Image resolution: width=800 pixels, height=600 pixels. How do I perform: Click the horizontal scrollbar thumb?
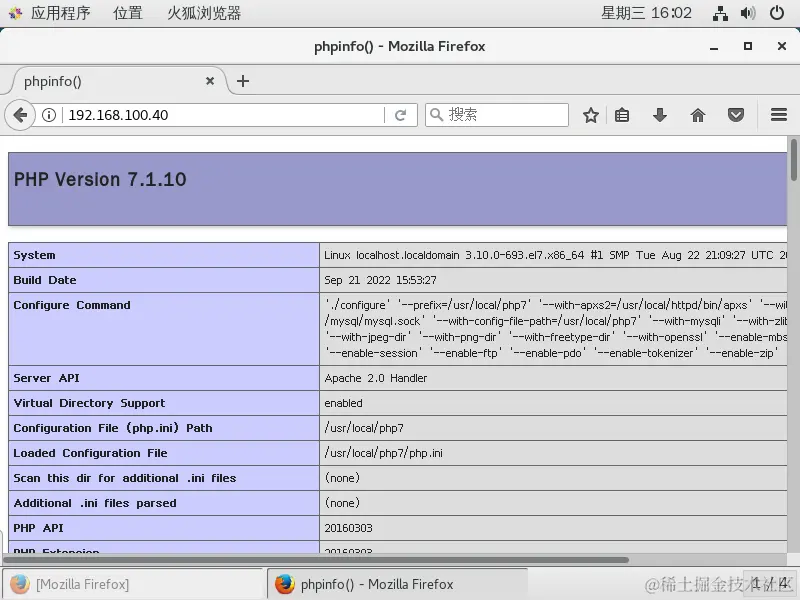coord(316,560)
